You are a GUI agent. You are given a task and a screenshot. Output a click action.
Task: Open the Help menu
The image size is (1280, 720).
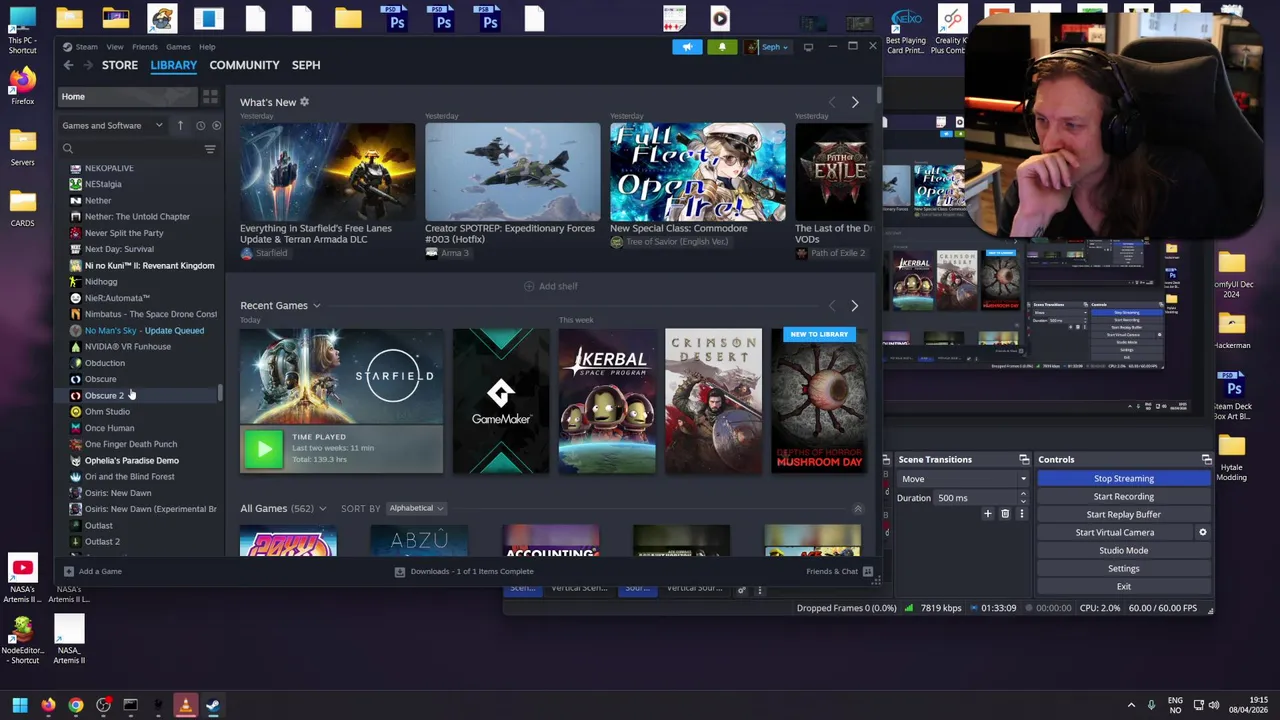pos(207,47)
